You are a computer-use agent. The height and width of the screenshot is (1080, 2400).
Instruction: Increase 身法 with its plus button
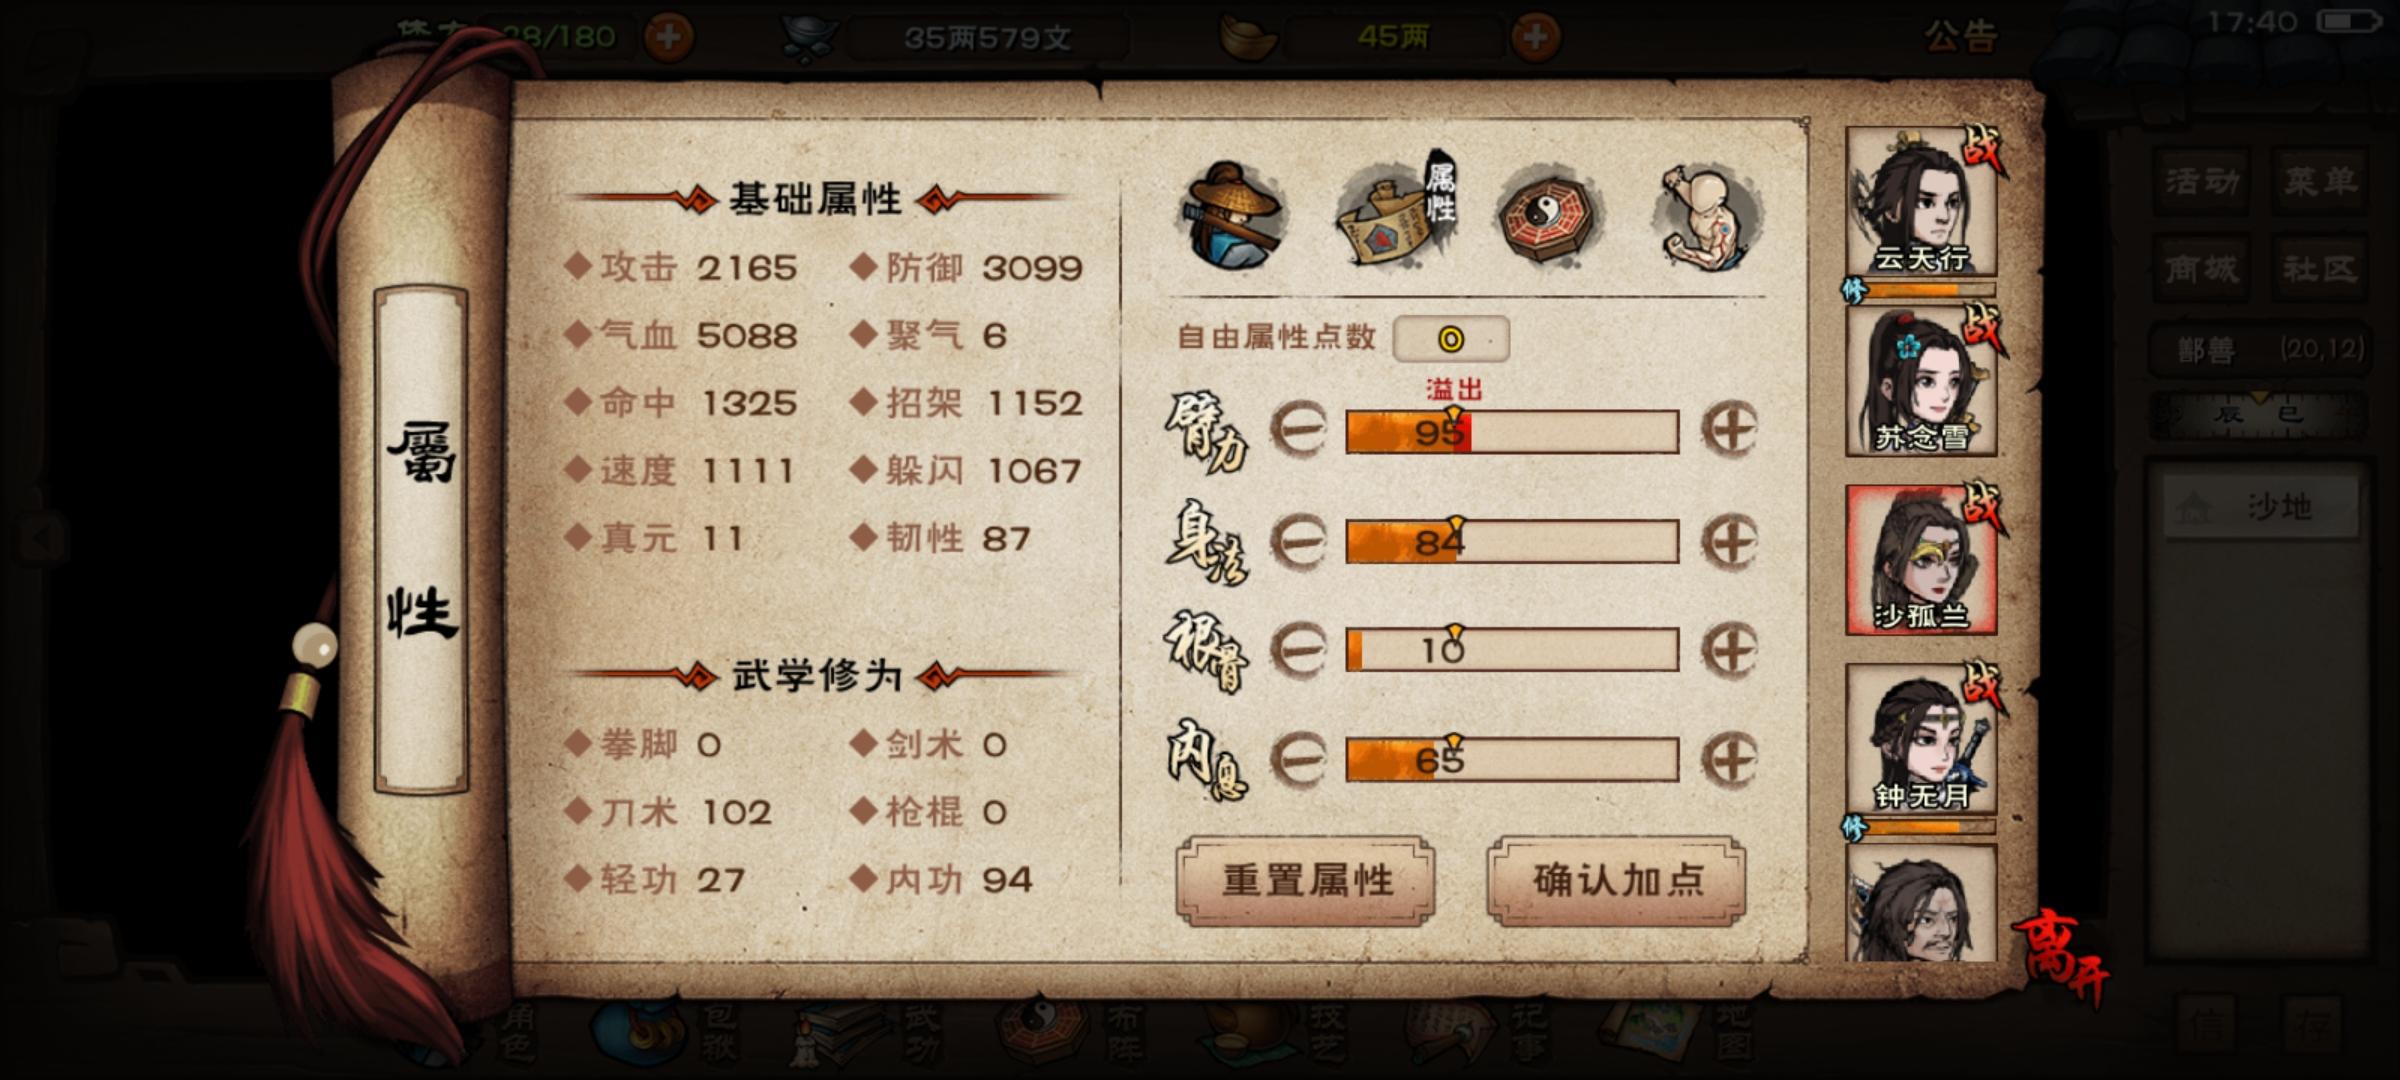[1729, 541]
